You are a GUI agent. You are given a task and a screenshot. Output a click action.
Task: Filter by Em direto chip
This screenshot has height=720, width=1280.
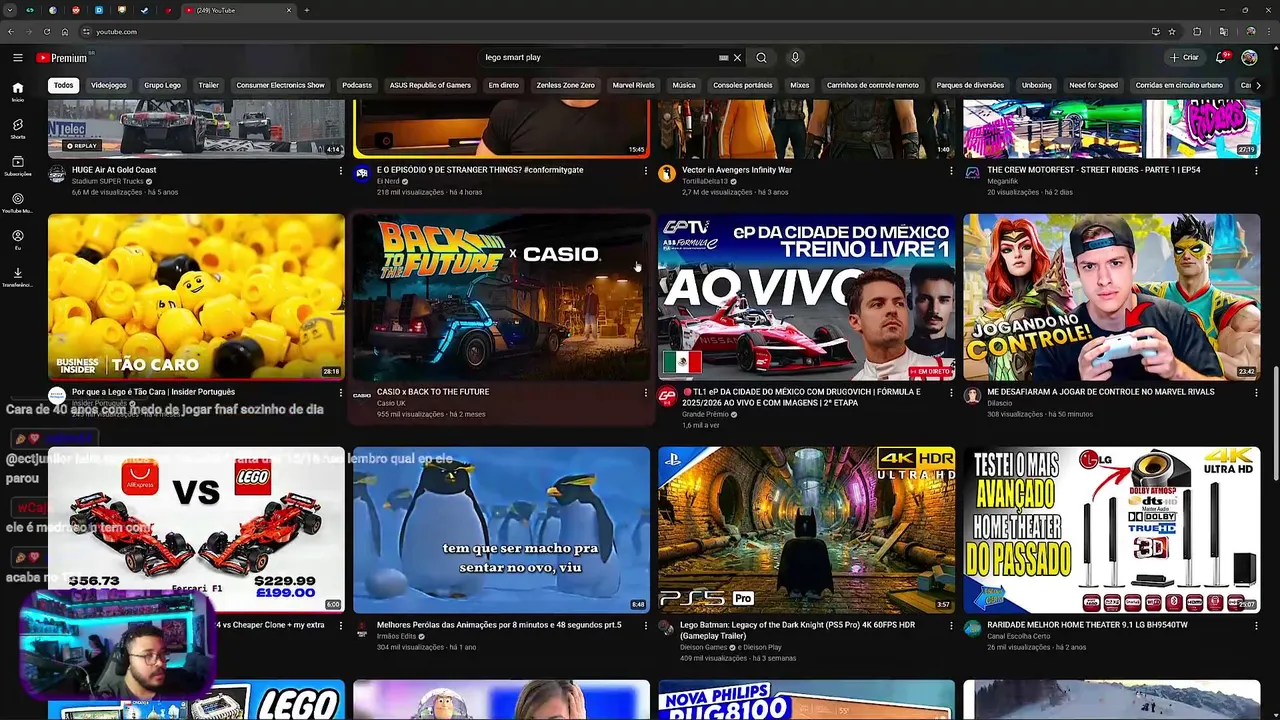pyautogui.click(x=504, y=85)
